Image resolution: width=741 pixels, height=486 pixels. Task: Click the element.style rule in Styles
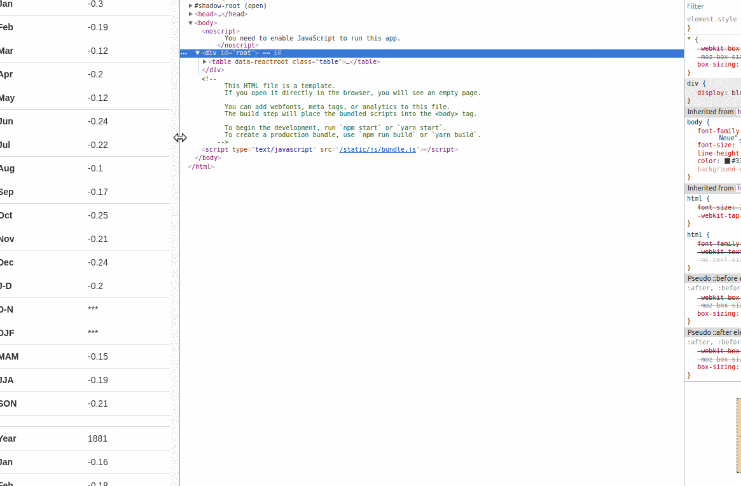tap(710, 19)
